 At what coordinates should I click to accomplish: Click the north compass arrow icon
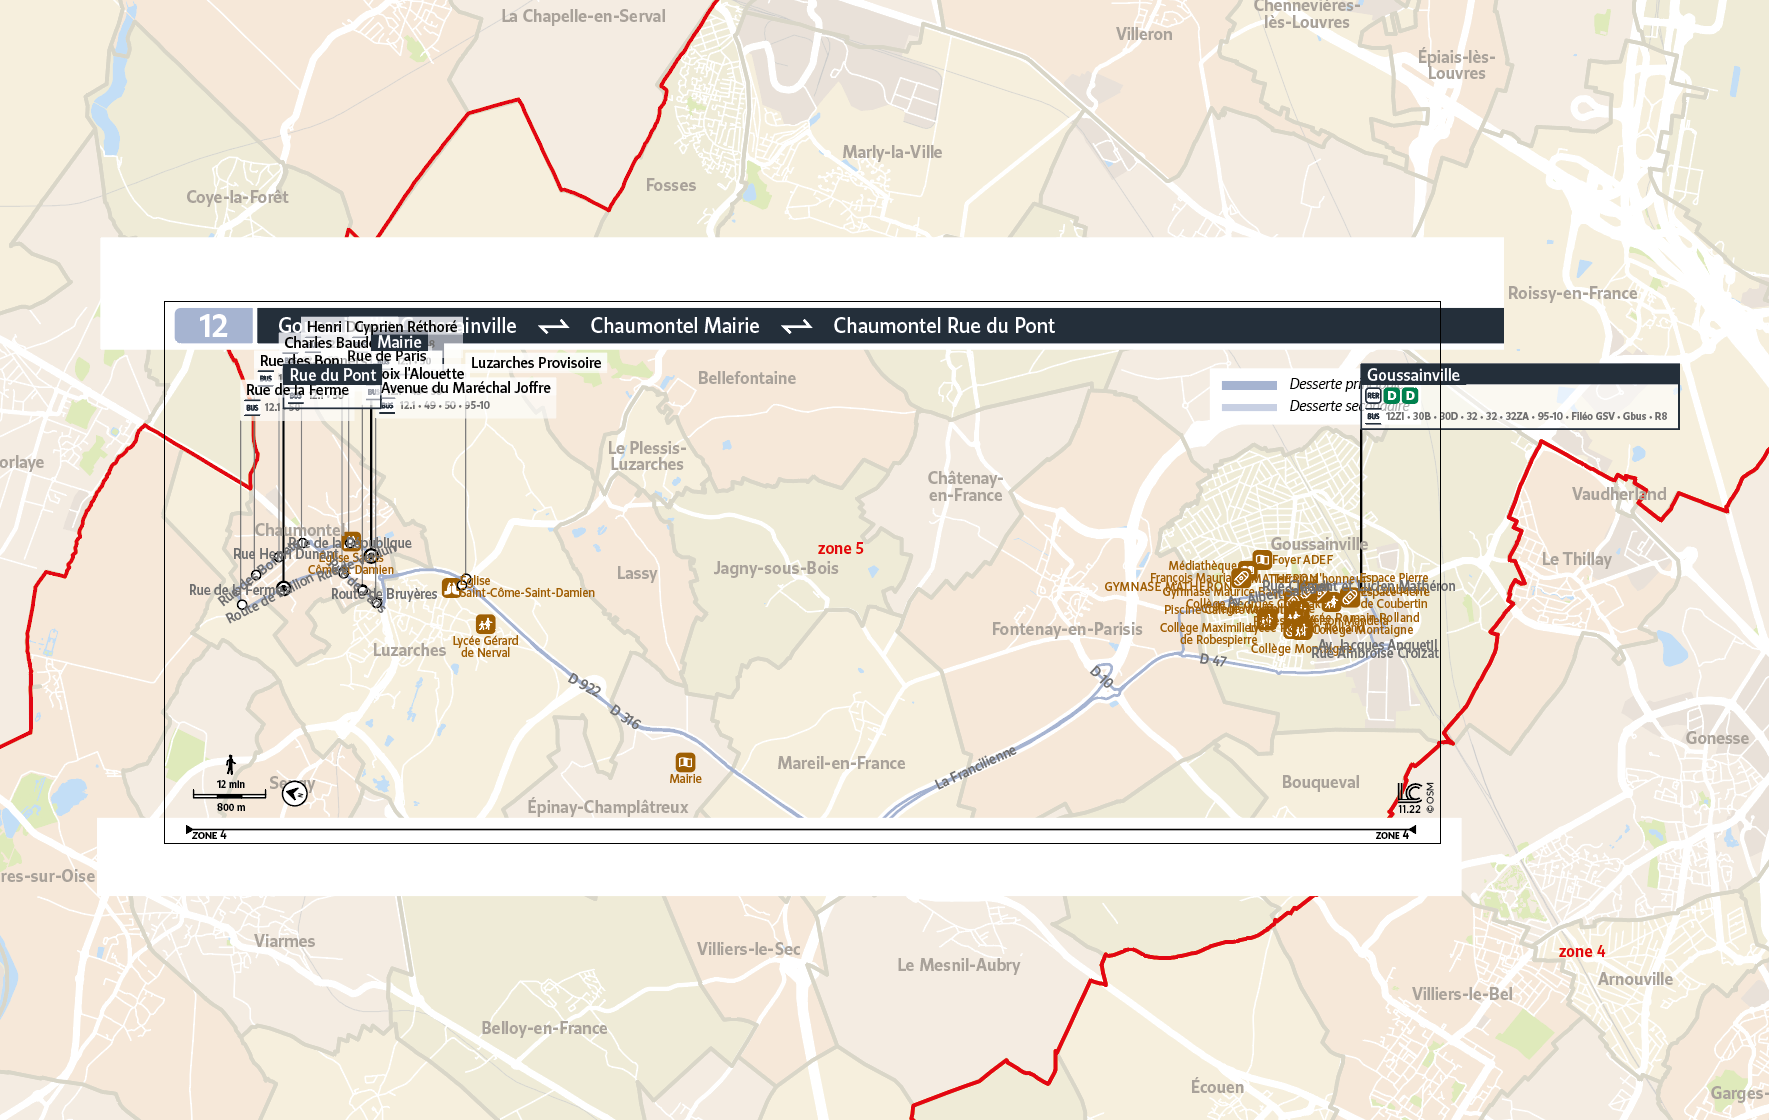point(294,794)
